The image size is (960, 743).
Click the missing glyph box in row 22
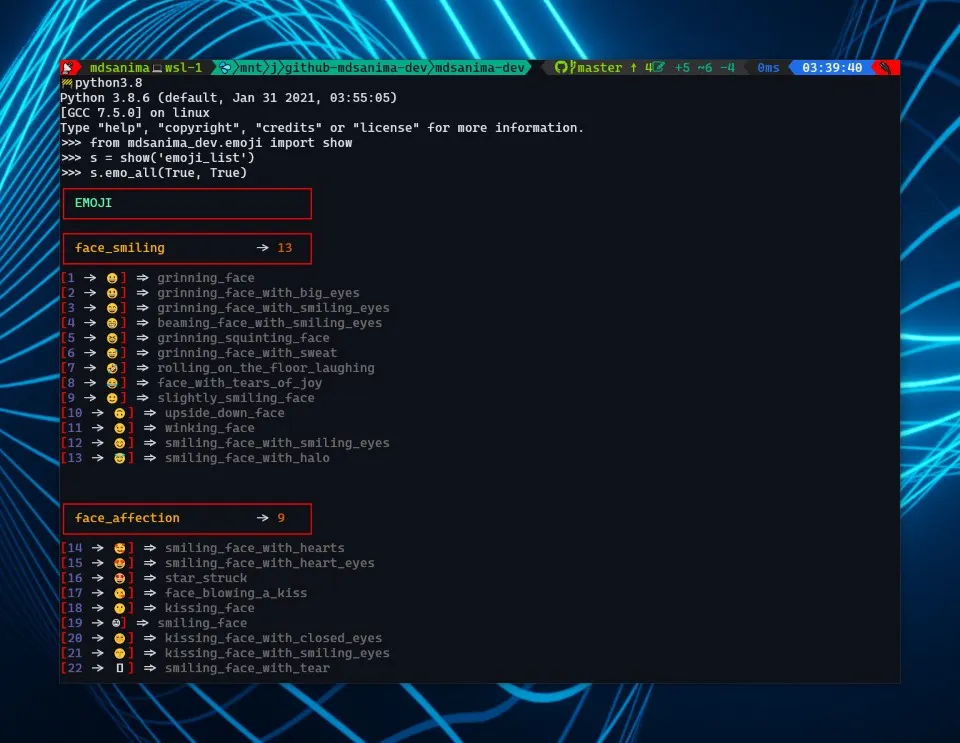(120, 668)
